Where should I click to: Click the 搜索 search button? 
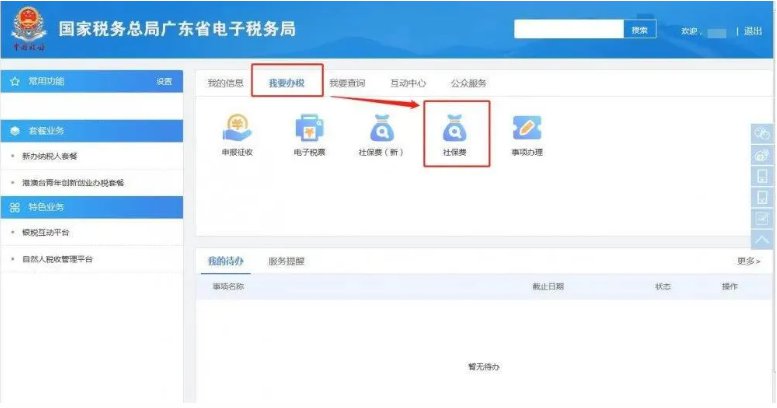click(640, 30)
